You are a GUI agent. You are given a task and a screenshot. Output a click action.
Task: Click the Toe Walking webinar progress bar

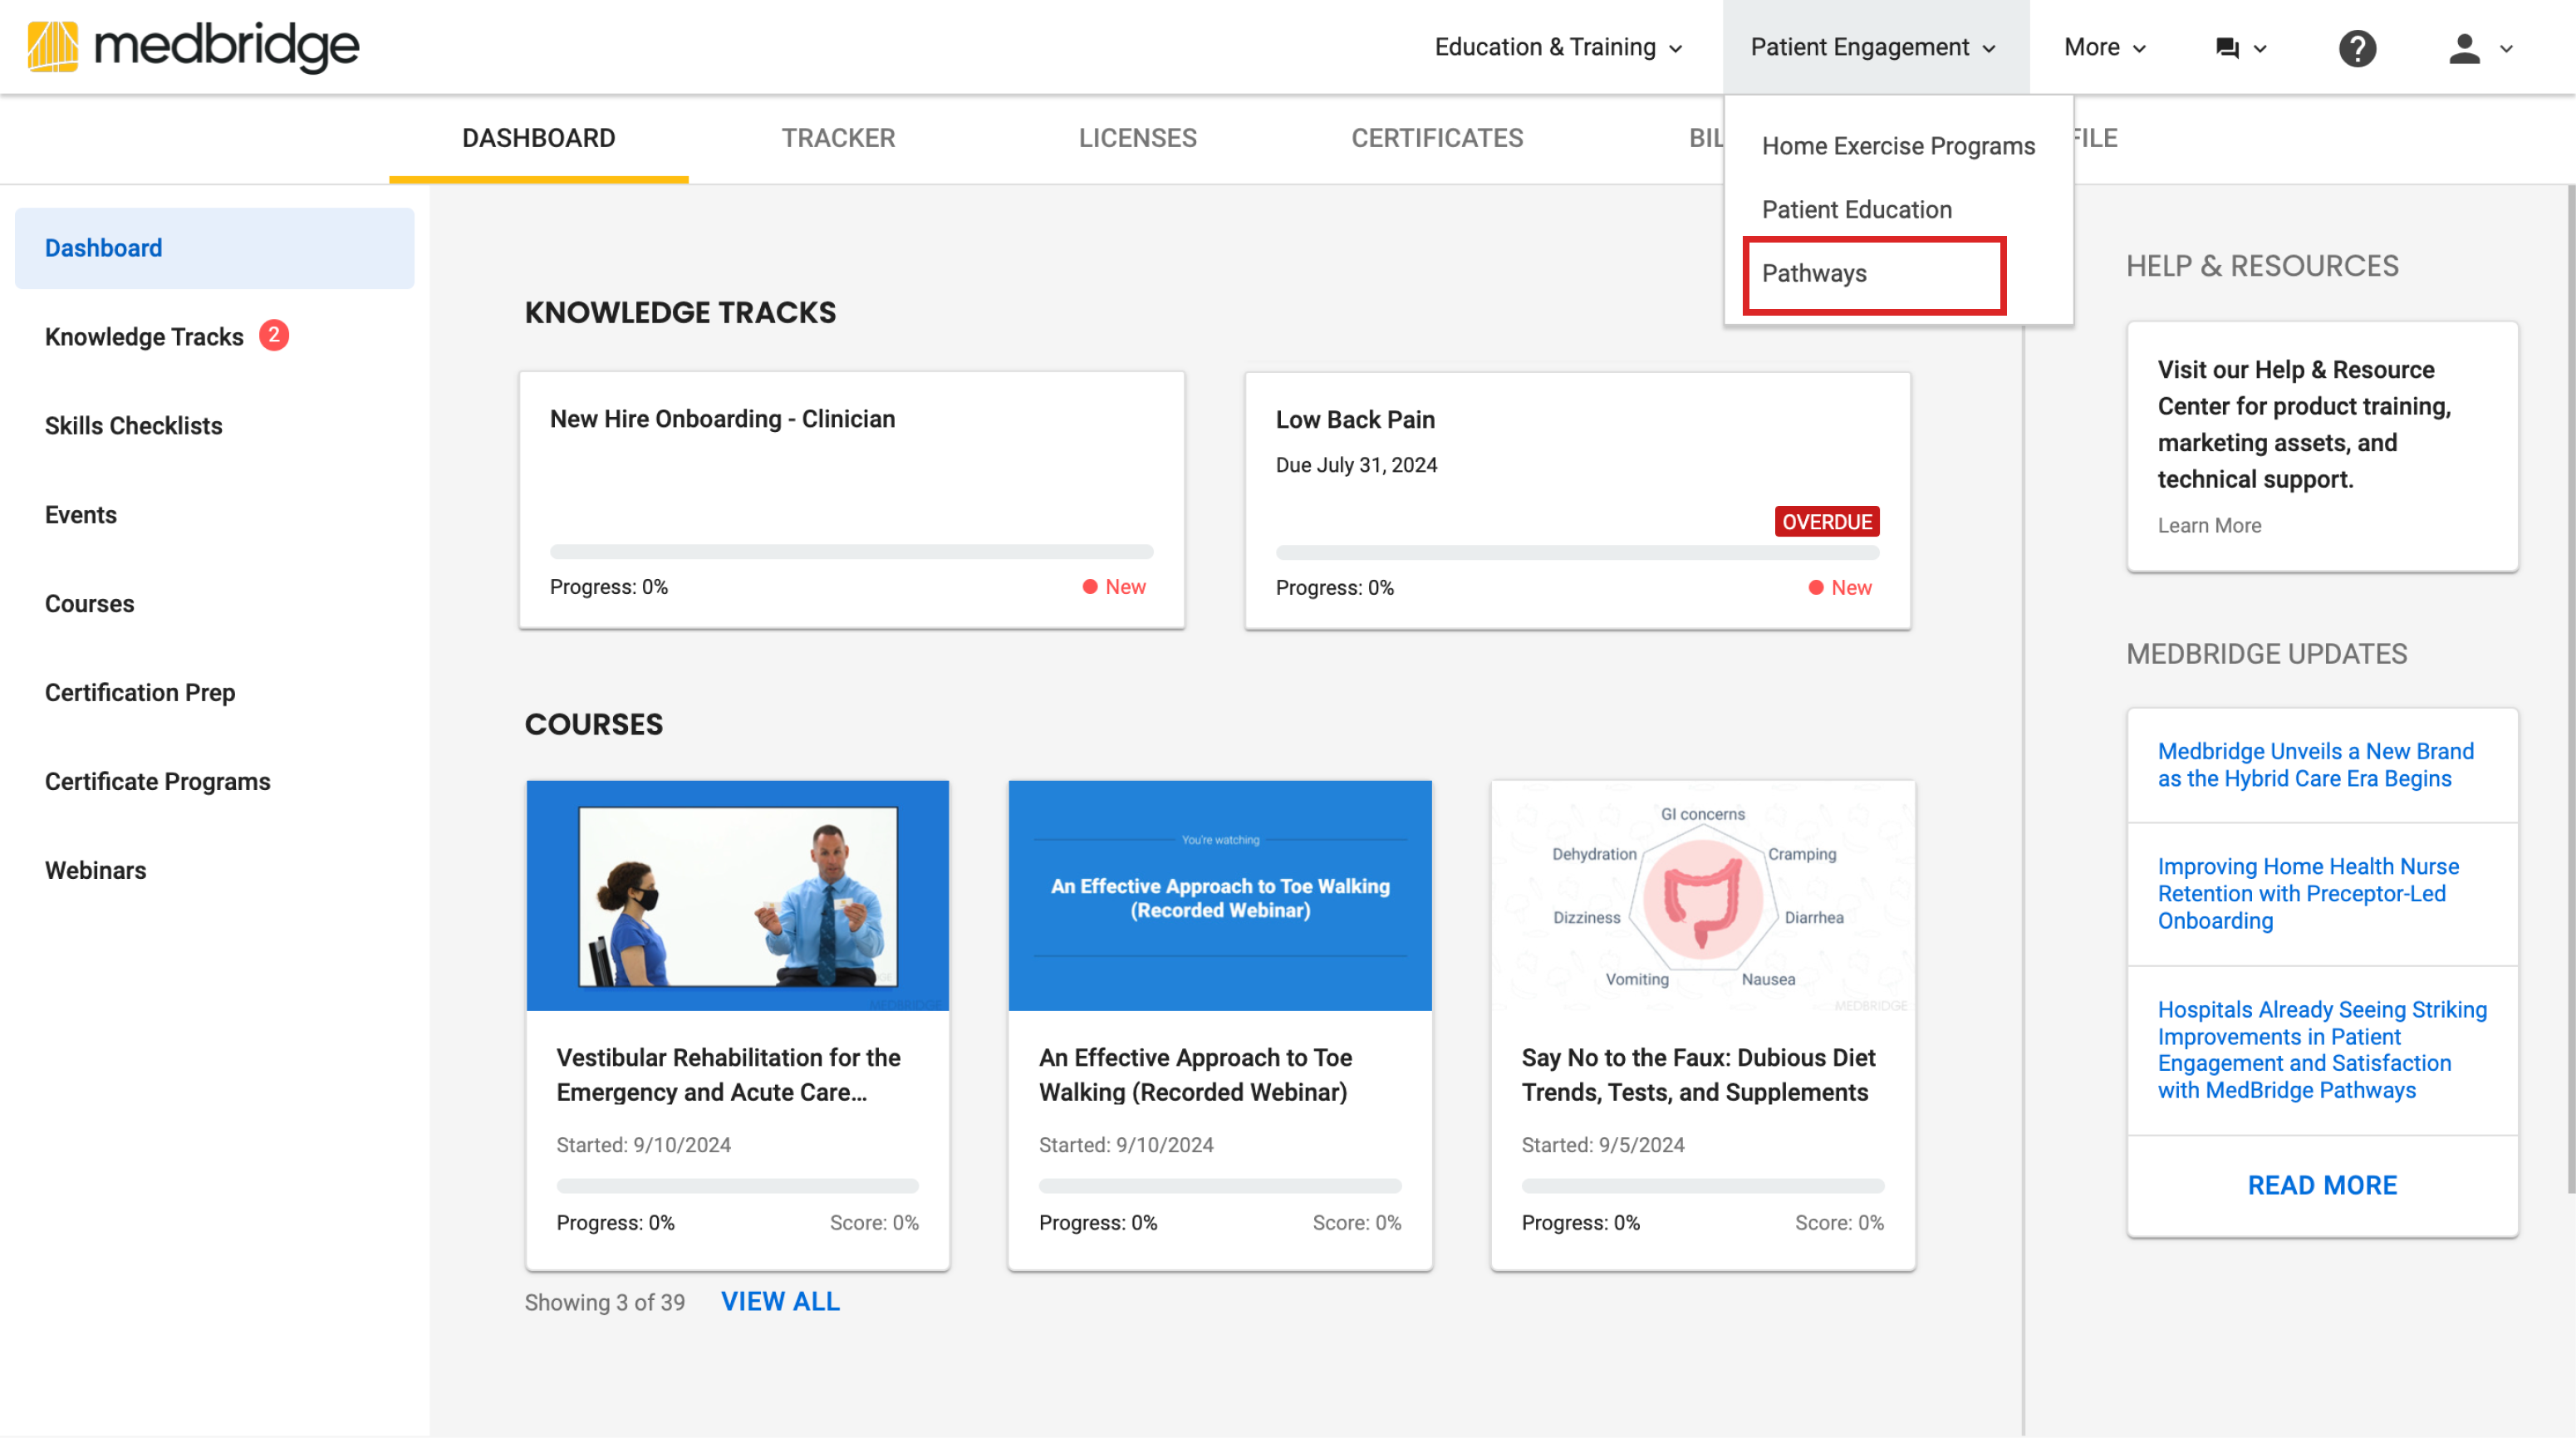1220,1186
